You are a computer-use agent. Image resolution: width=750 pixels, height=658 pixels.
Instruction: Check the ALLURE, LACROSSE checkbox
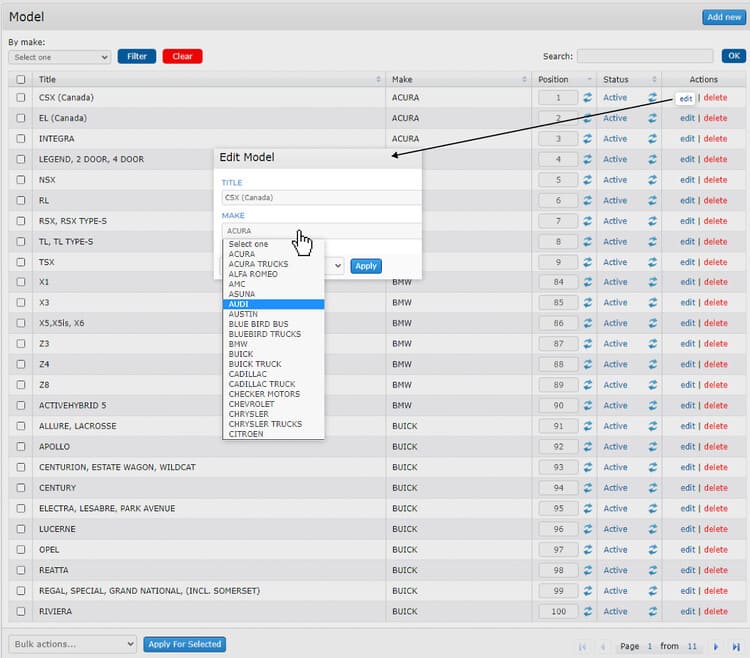click(x=21, y=426)
